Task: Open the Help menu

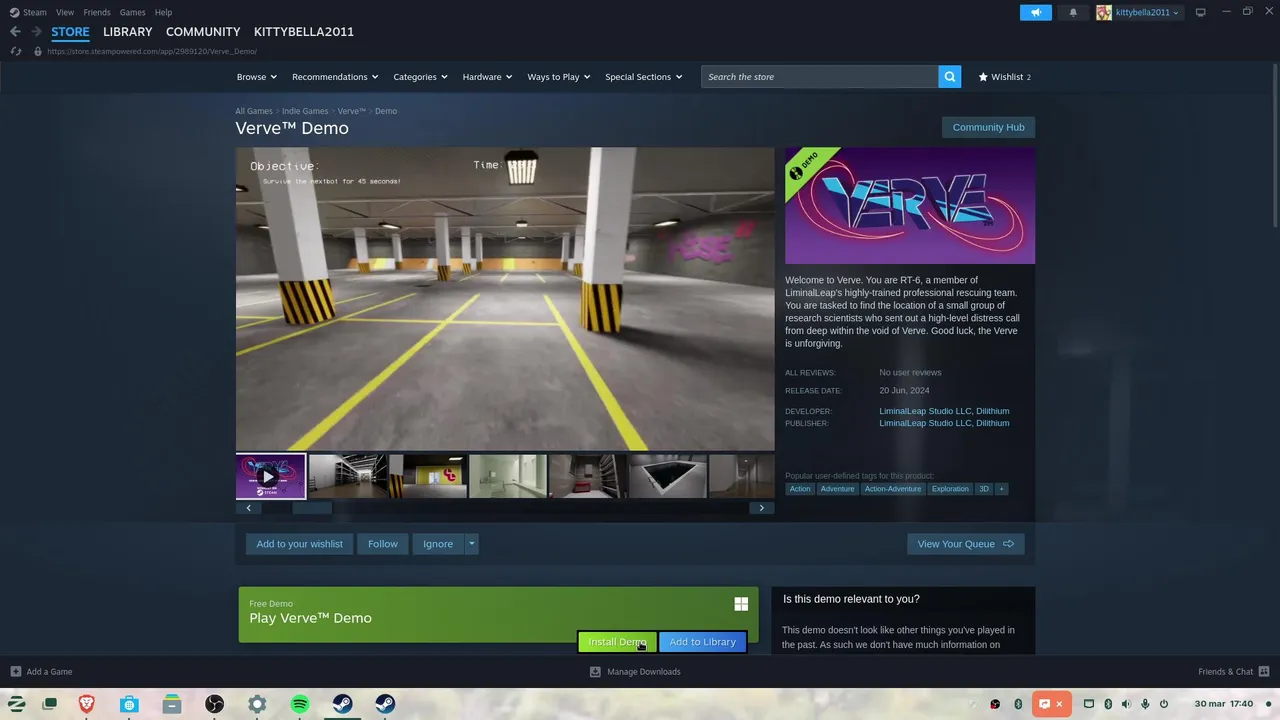Action: pos(163,12)
